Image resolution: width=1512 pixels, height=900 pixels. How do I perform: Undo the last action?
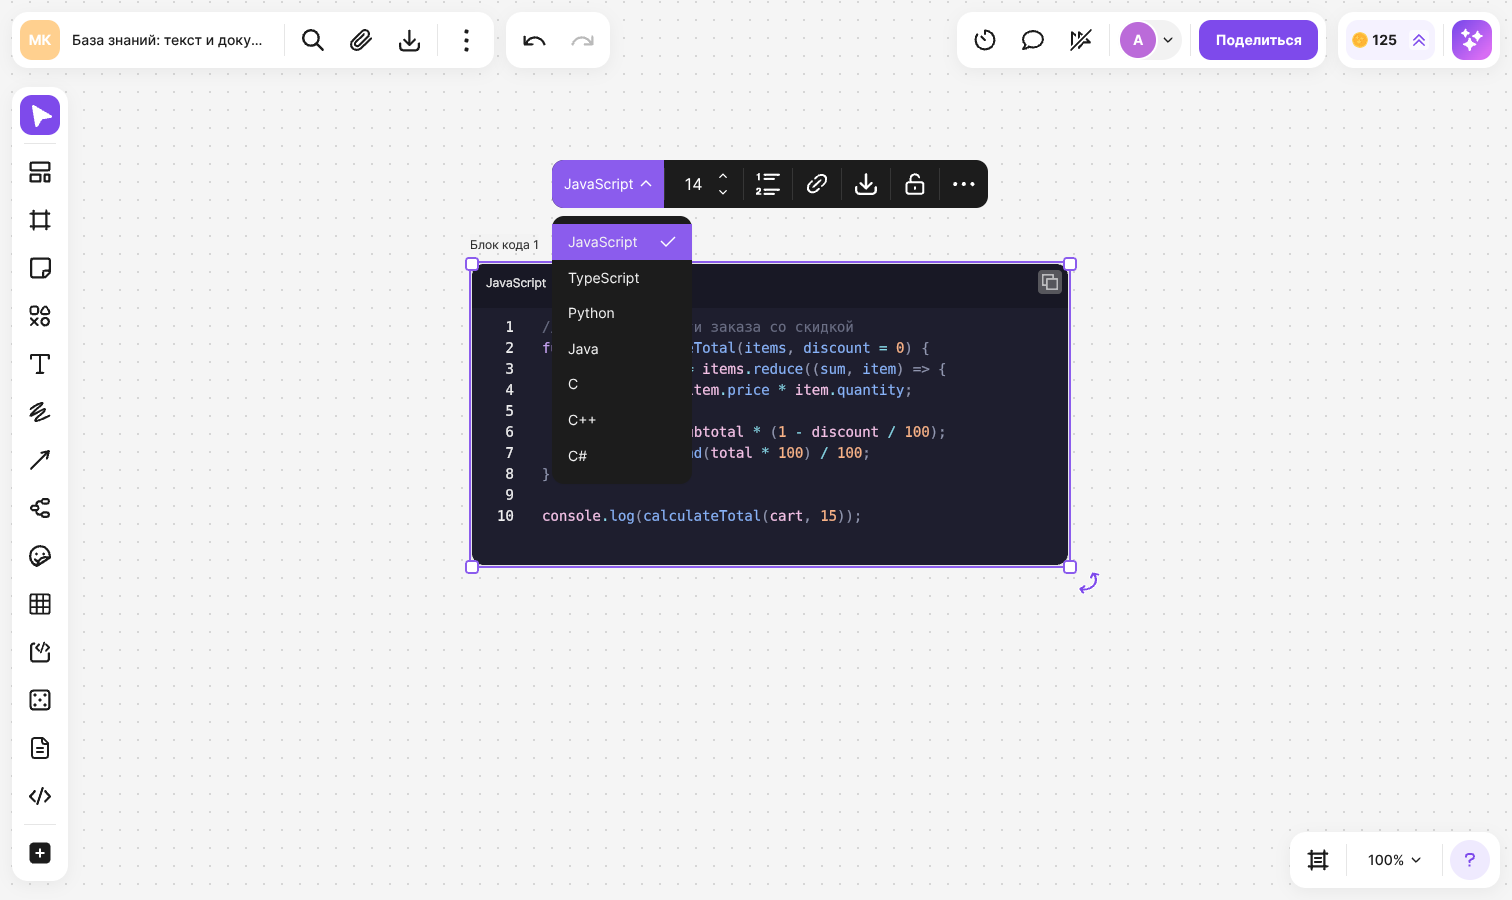click(534, 40)
